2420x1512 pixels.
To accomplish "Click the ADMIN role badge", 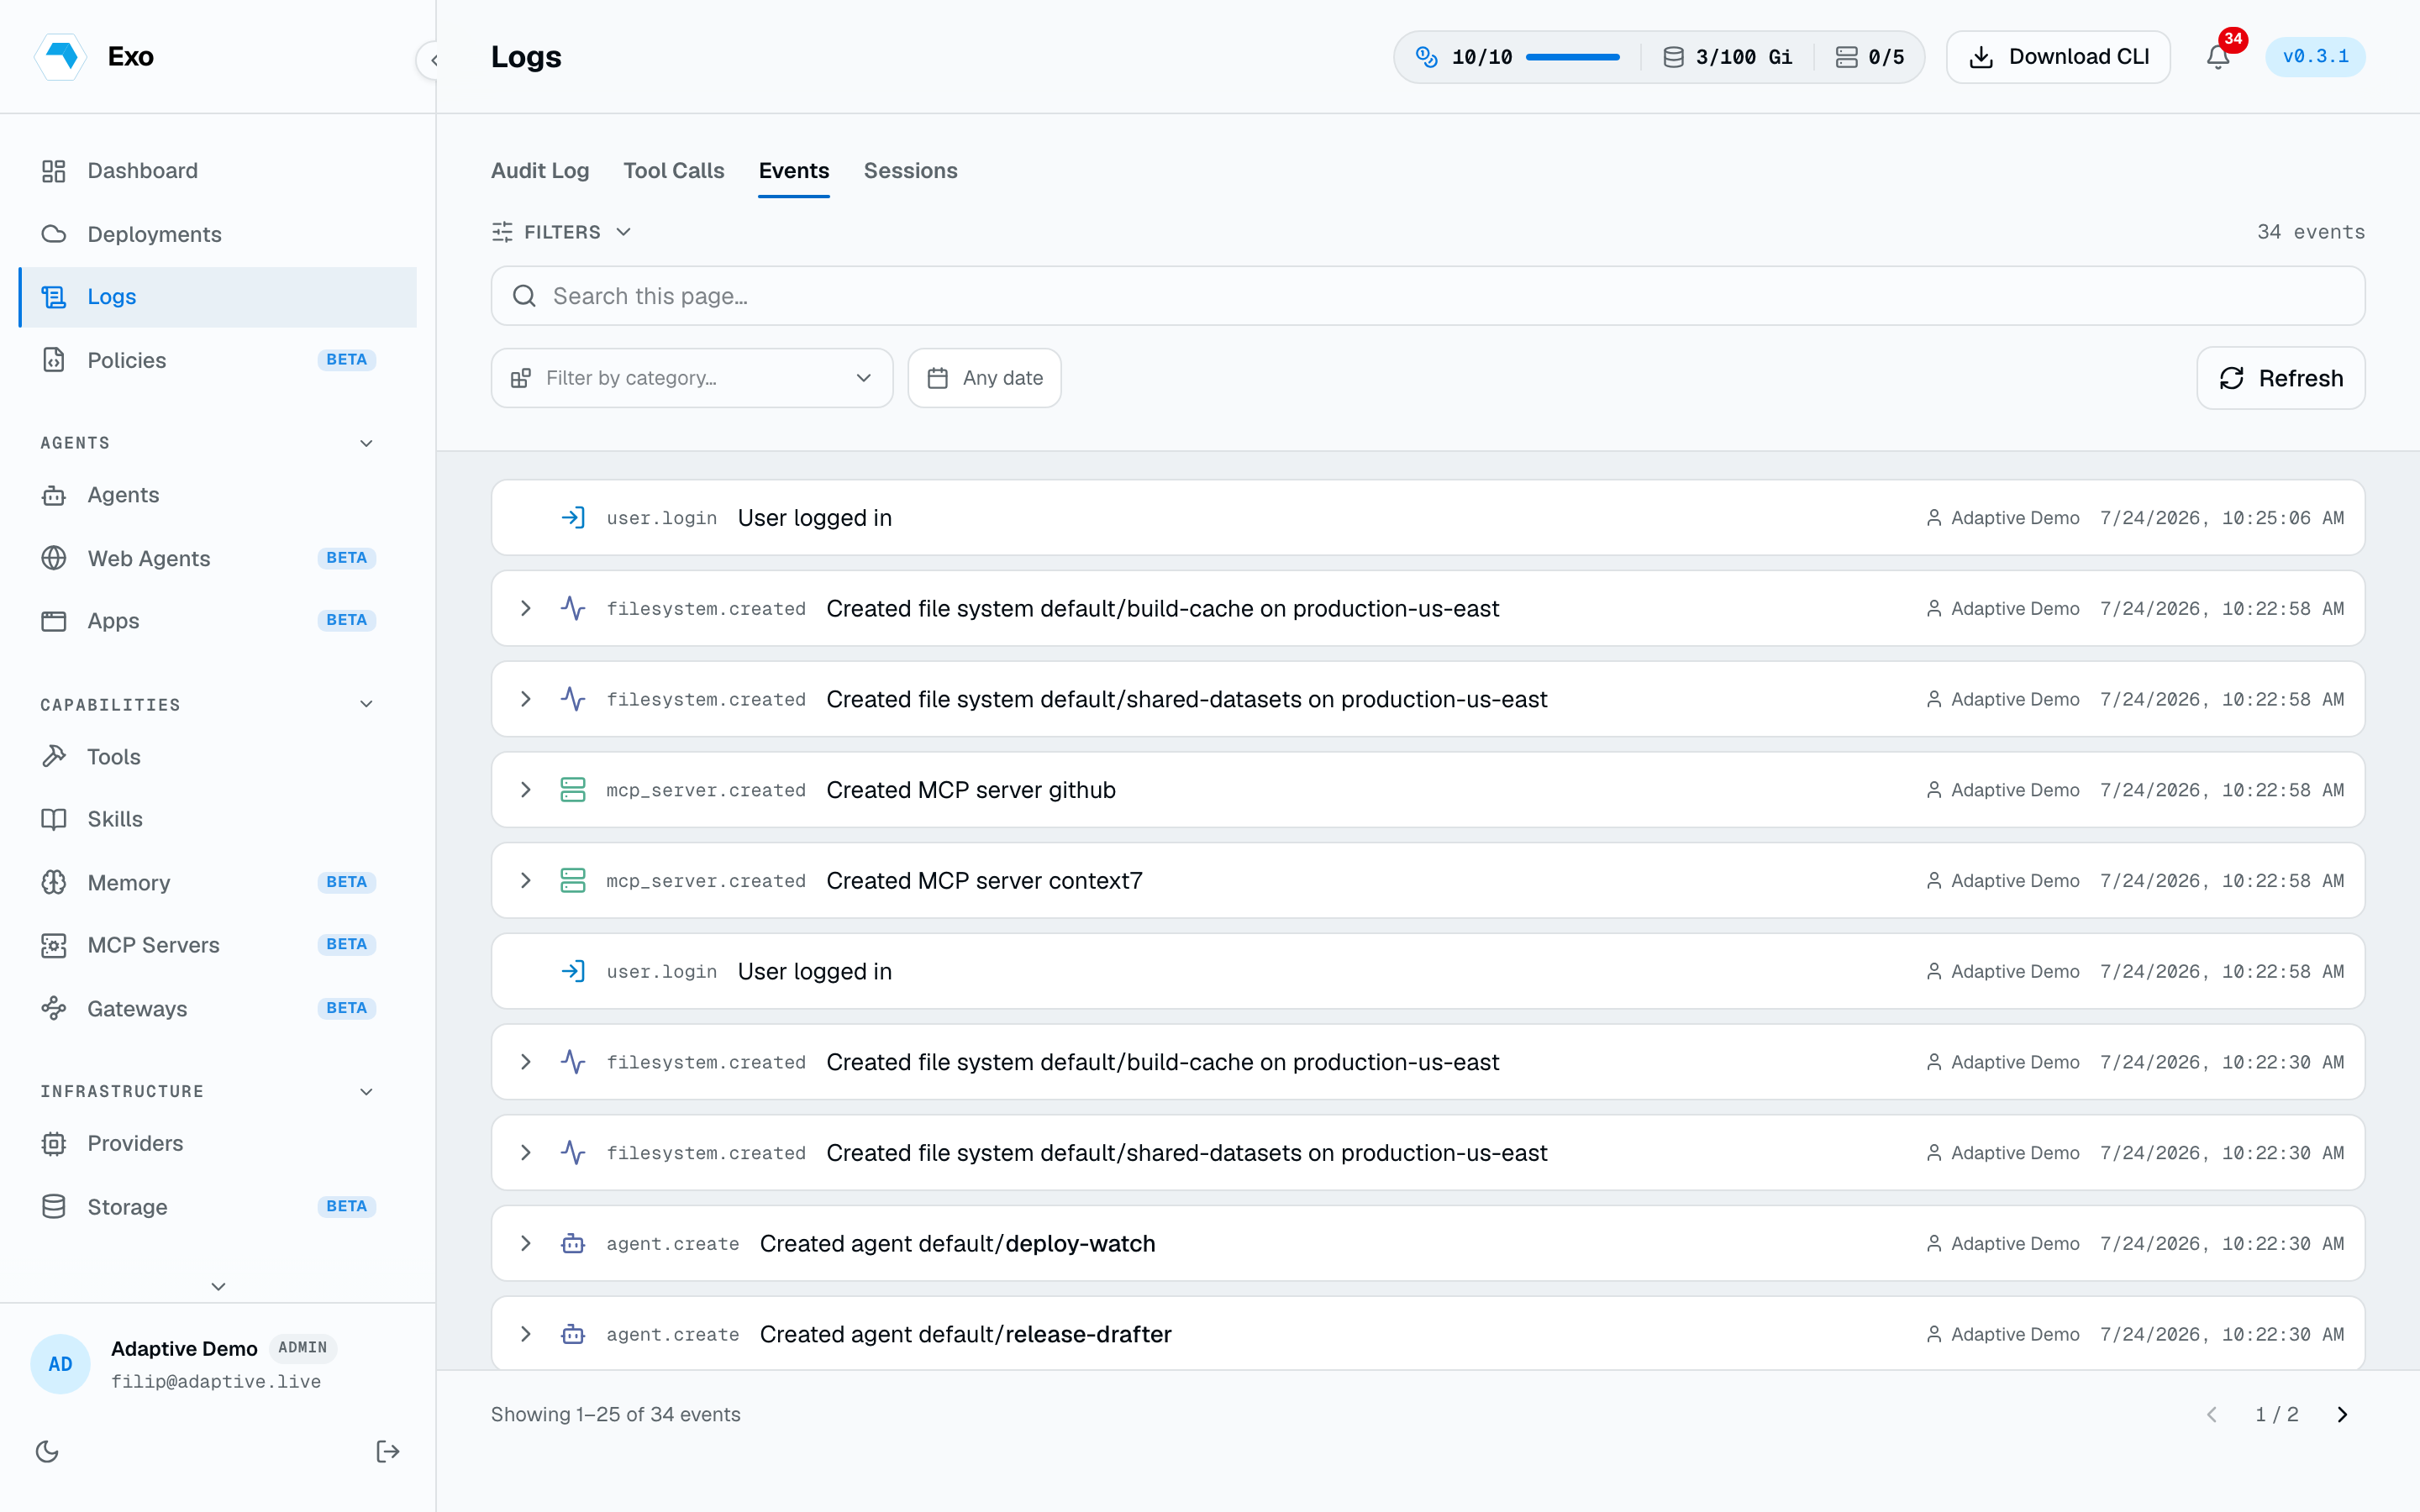I will [303, 1348].
